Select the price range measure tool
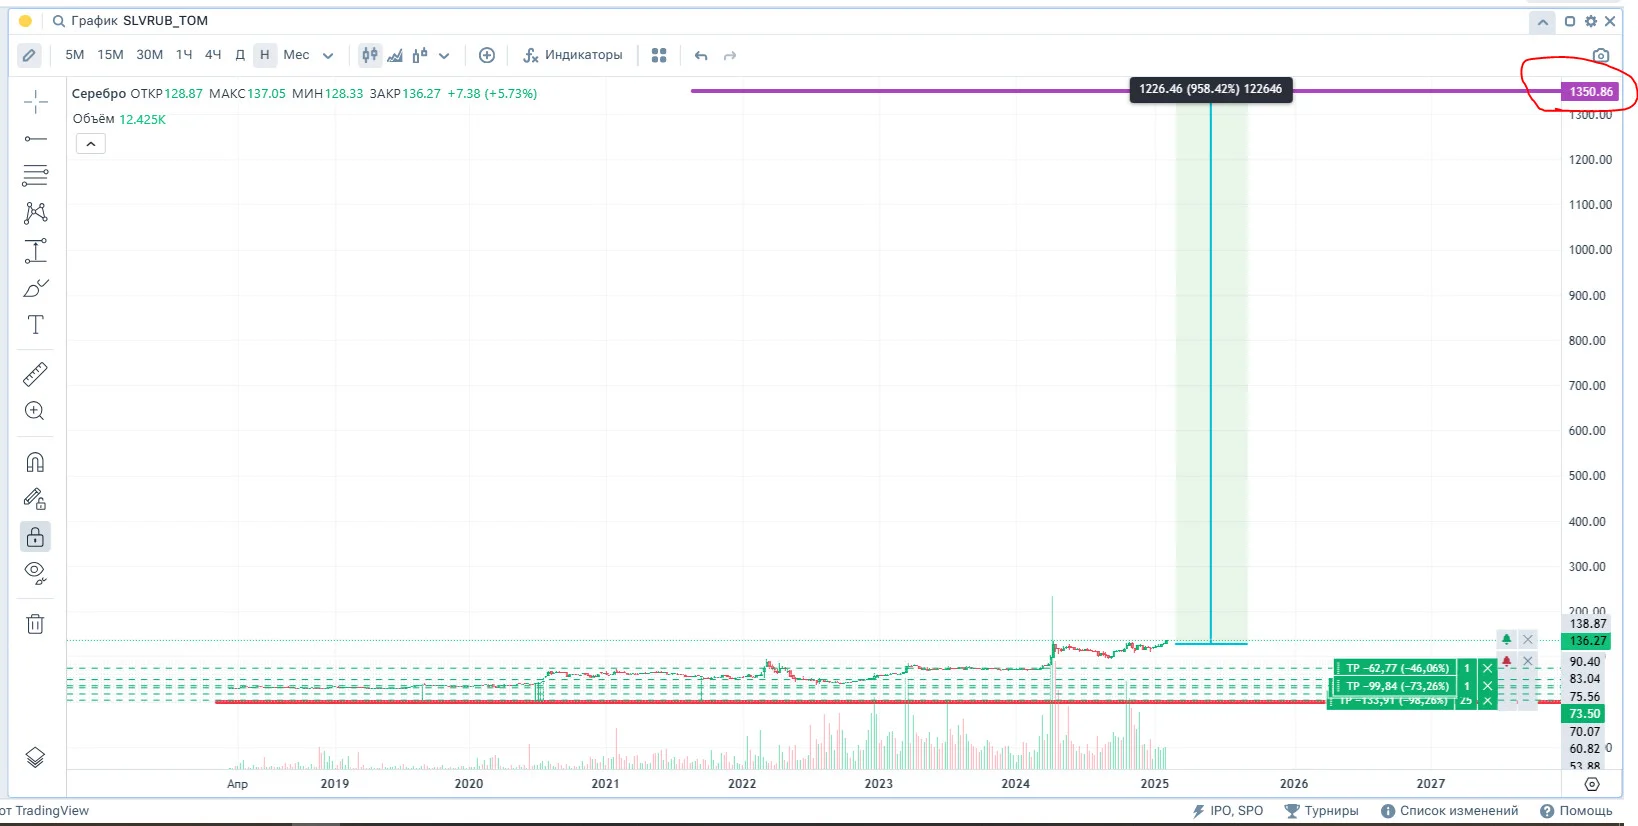Viewport: 1638px width, 826px height. (35, 250)
